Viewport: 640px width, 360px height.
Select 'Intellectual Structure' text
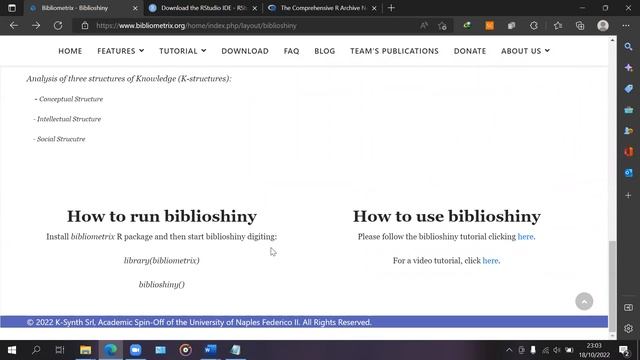[69, 119]
